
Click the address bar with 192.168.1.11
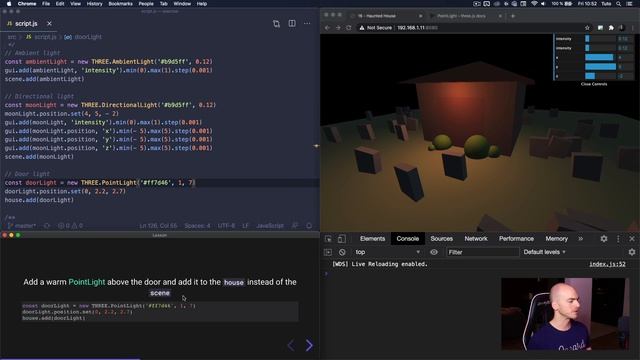pyautogui.click(x=469, y=28)
